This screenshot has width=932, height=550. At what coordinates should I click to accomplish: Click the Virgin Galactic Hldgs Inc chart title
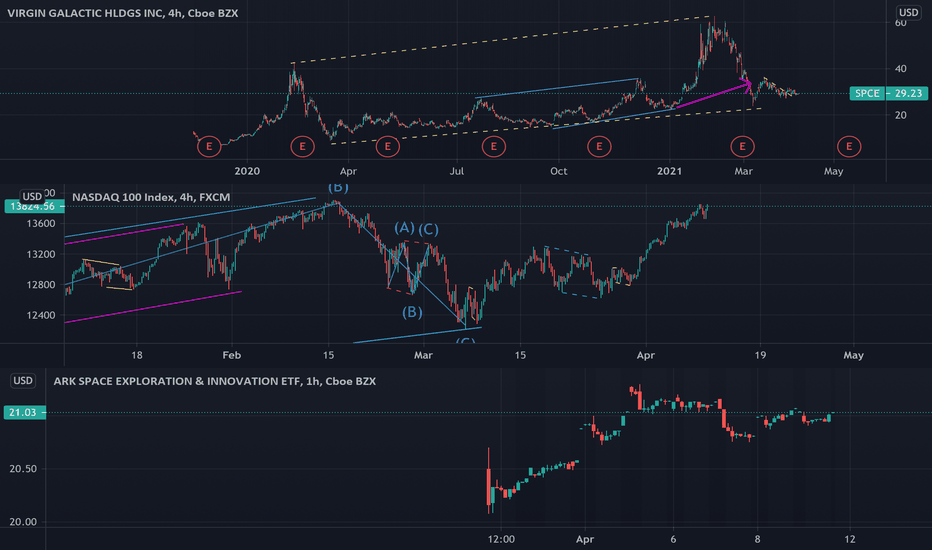click(122, 13)
